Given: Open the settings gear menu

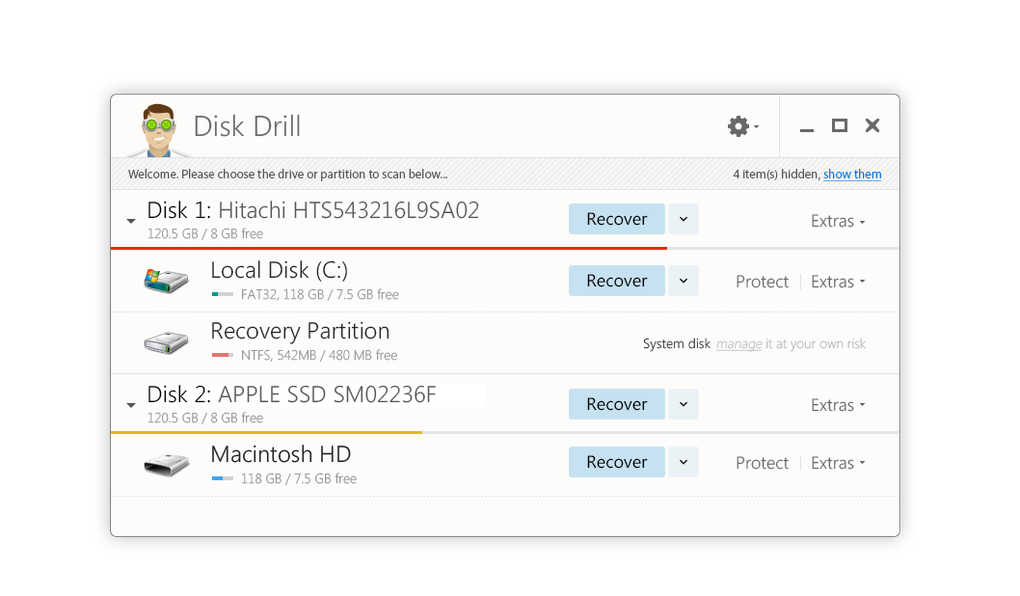Looking at the screenshot, I should [x=739, y=126].
